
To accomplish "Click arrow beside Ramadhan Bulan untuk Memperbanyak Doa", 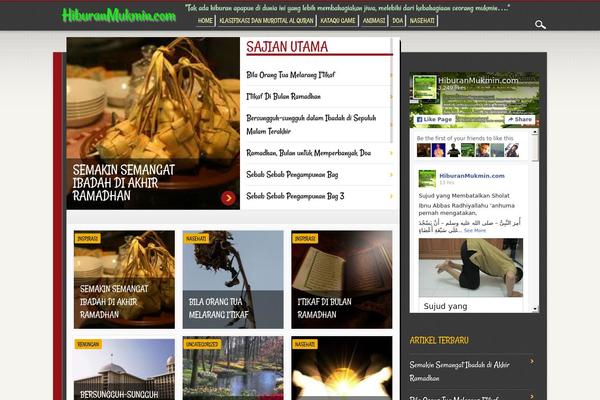I will 391,153.
